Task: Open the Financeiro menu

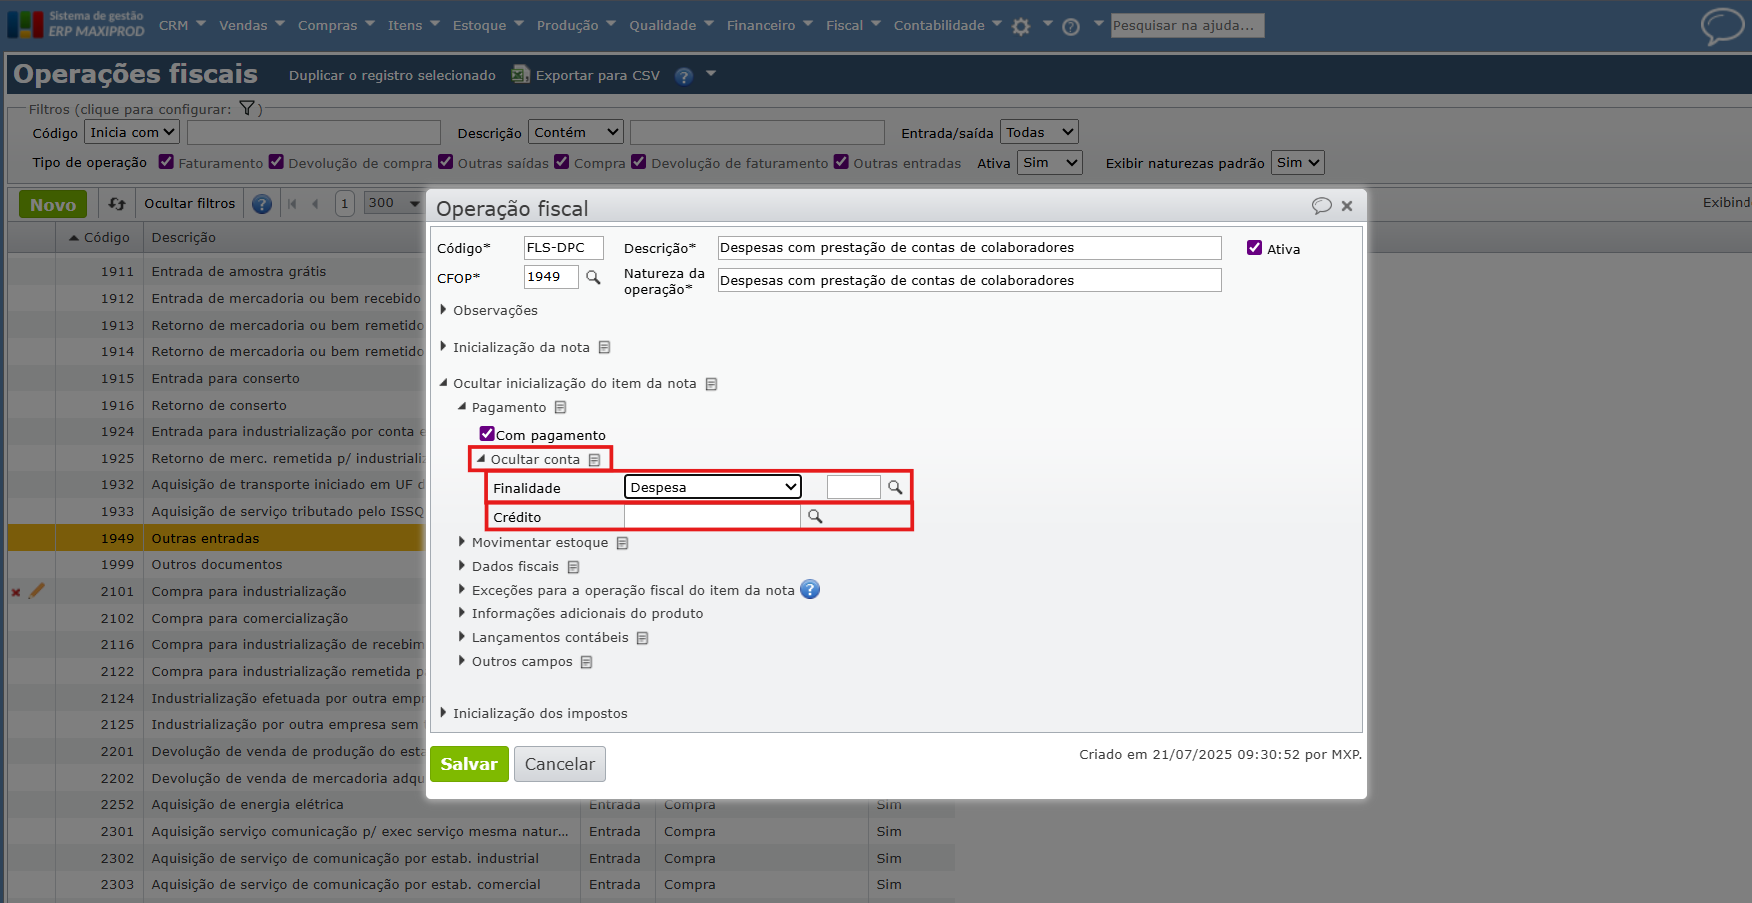Action: (769, 25)
